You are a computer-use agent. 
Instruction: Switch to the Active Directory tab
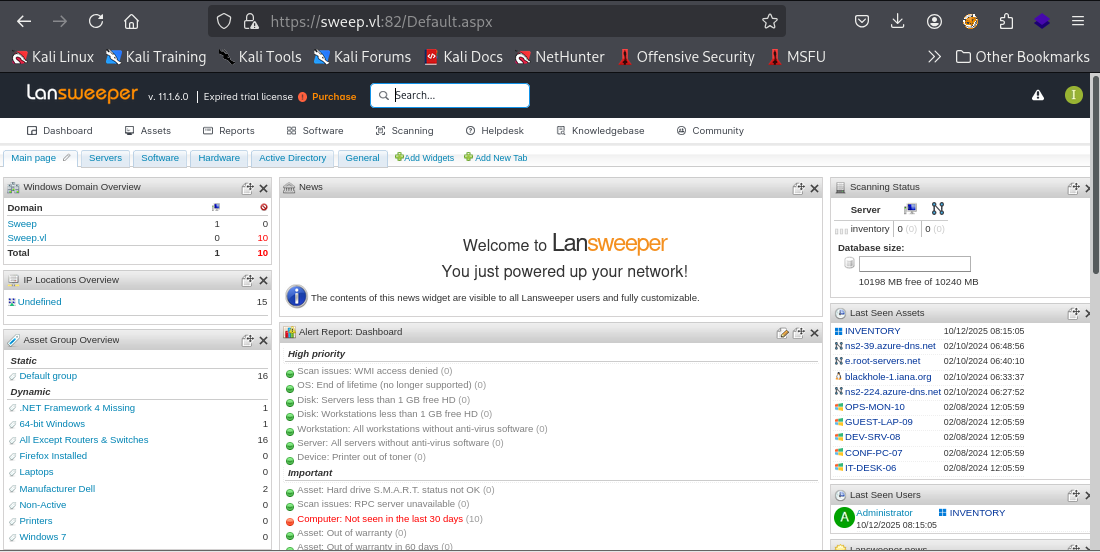pos(292,158)
